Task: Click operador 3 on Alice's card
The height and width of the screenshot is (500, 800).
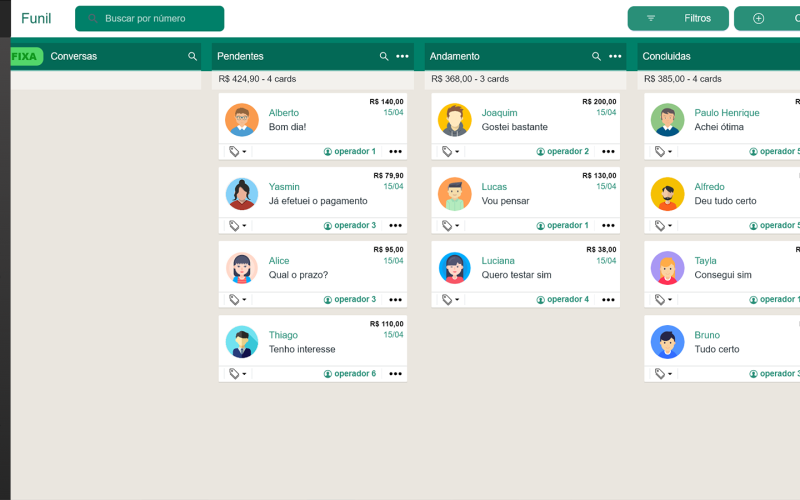Action: pos(350,299)
